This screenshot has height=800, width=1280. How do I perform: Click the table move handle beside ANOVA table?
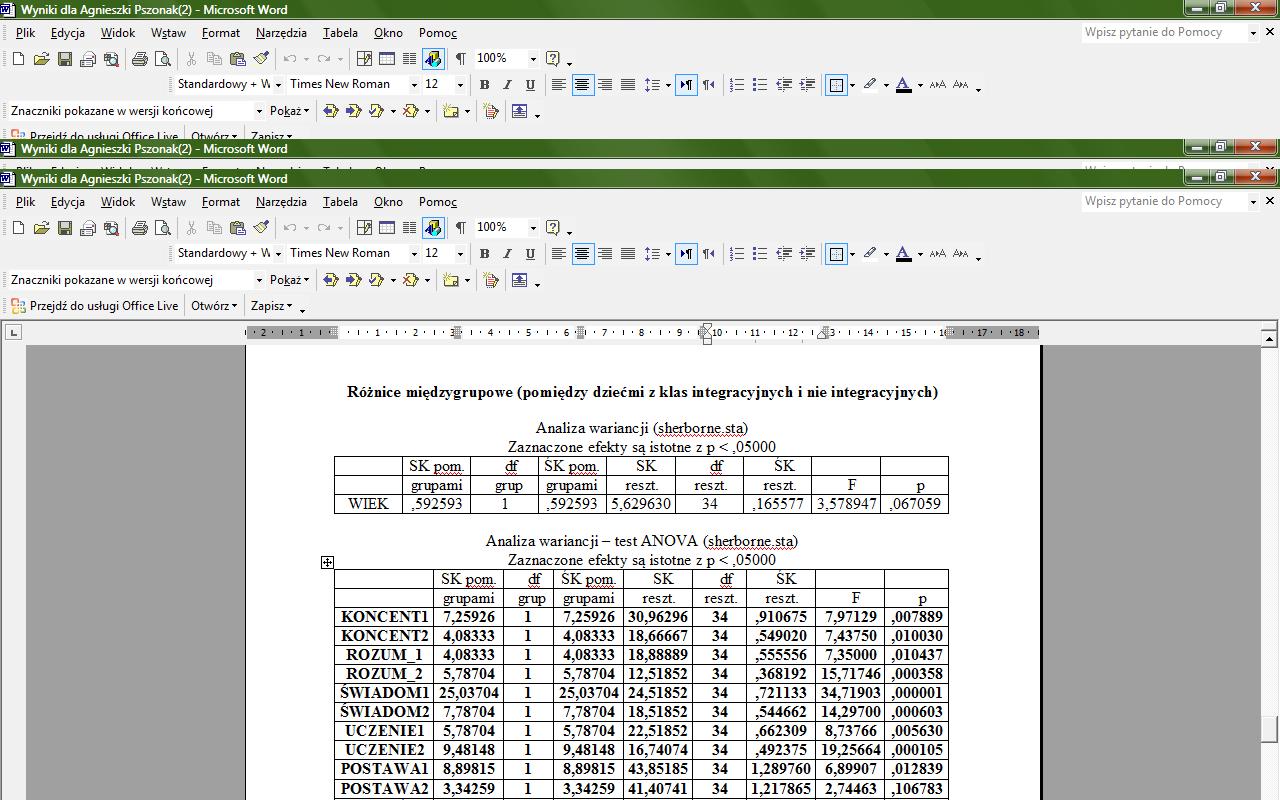coord(327,562)
